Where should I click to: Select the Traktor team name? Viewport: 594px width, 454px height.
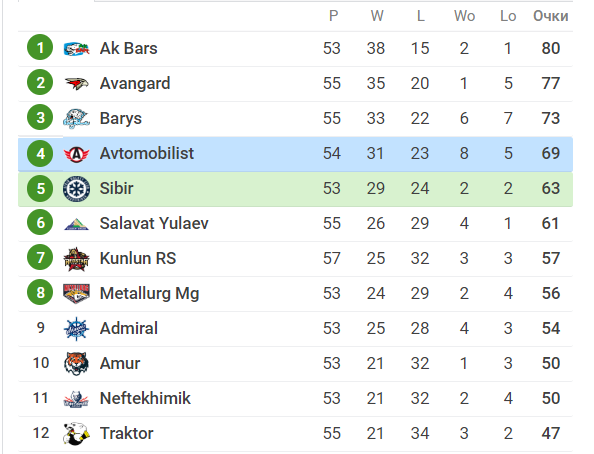click(x=127, y=433)
